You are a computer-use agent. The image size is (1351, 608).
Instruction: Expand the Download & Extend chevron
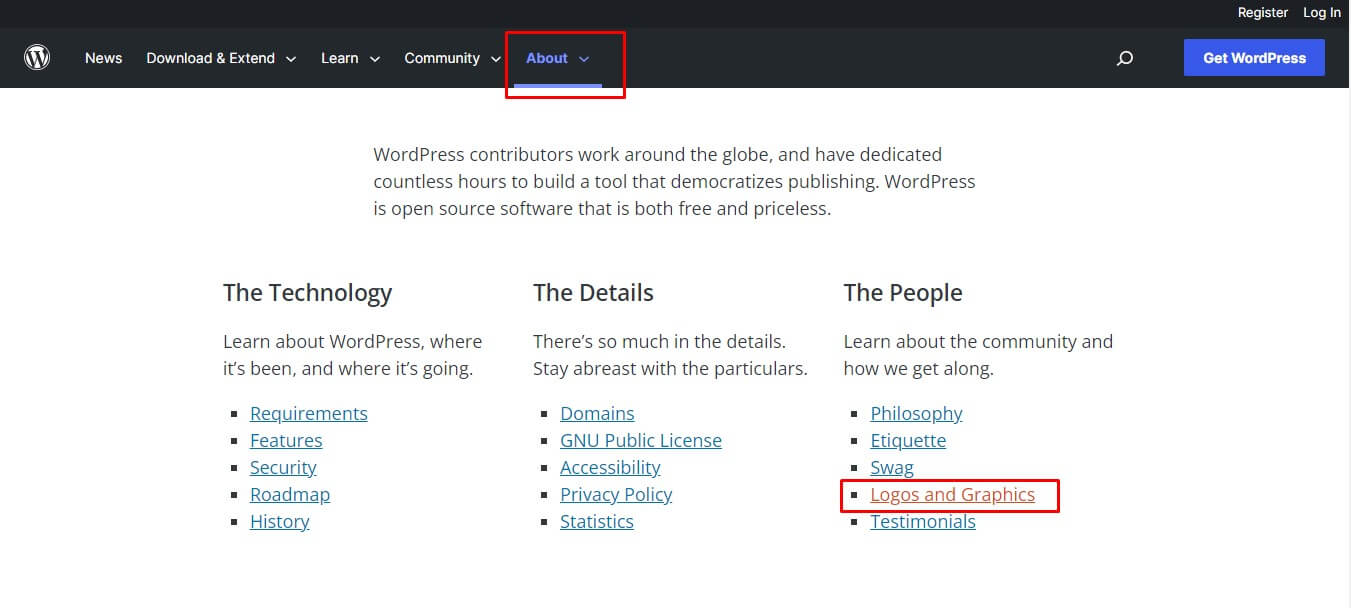pos(291,59)
